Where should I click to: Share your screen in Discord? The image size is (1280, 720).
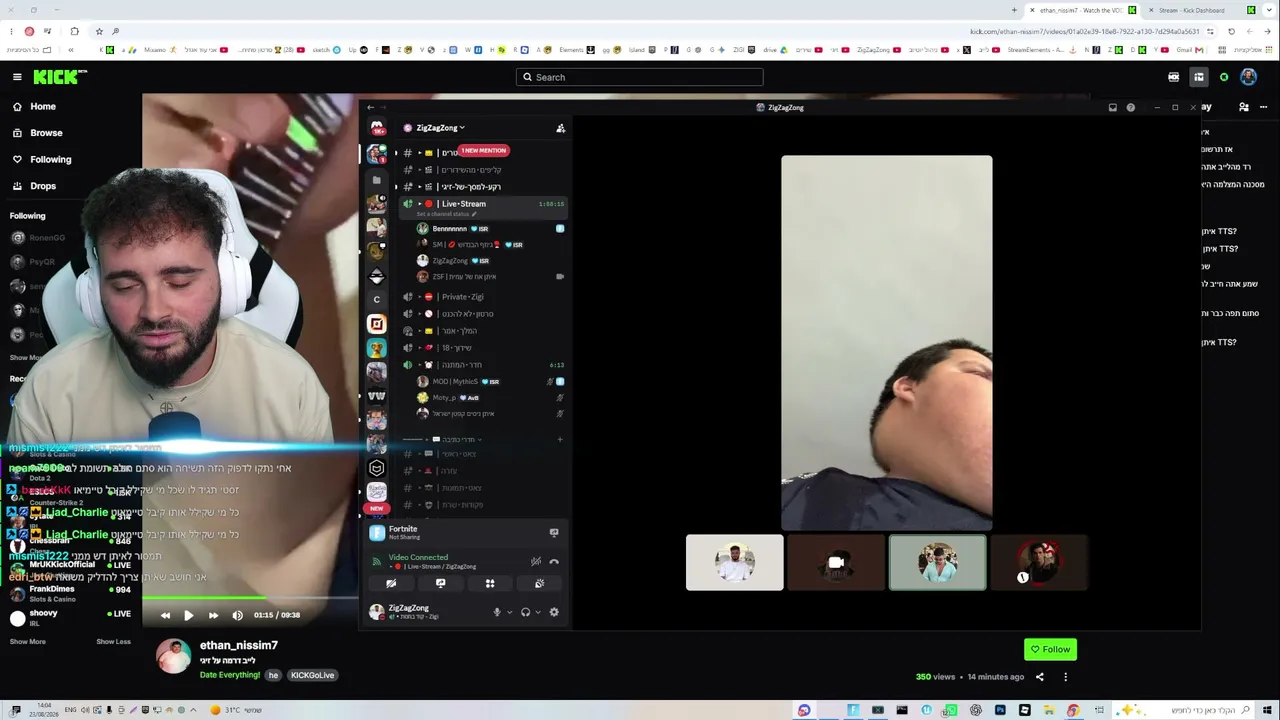(x=441, y=584)
